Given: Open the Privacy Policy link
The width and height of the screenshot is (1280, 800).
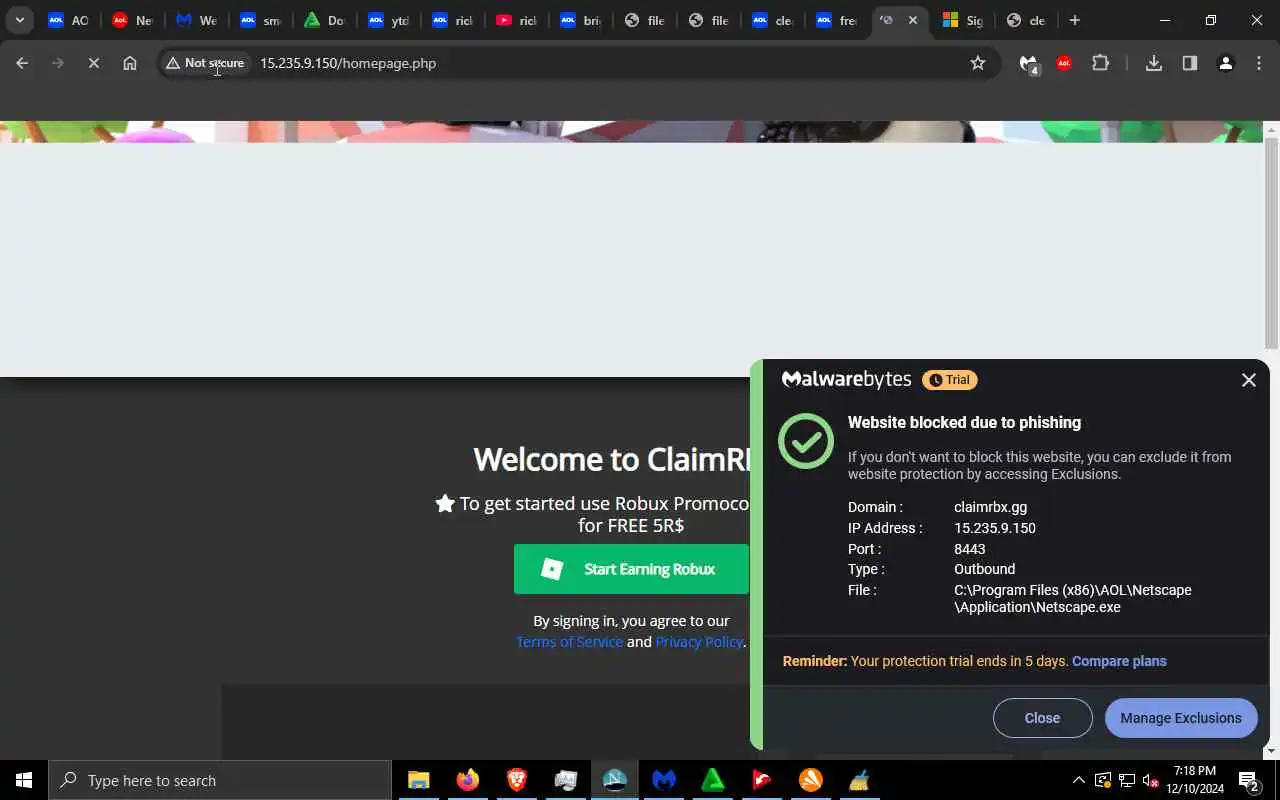Looking at the screenshot, I should pos(699,642).
